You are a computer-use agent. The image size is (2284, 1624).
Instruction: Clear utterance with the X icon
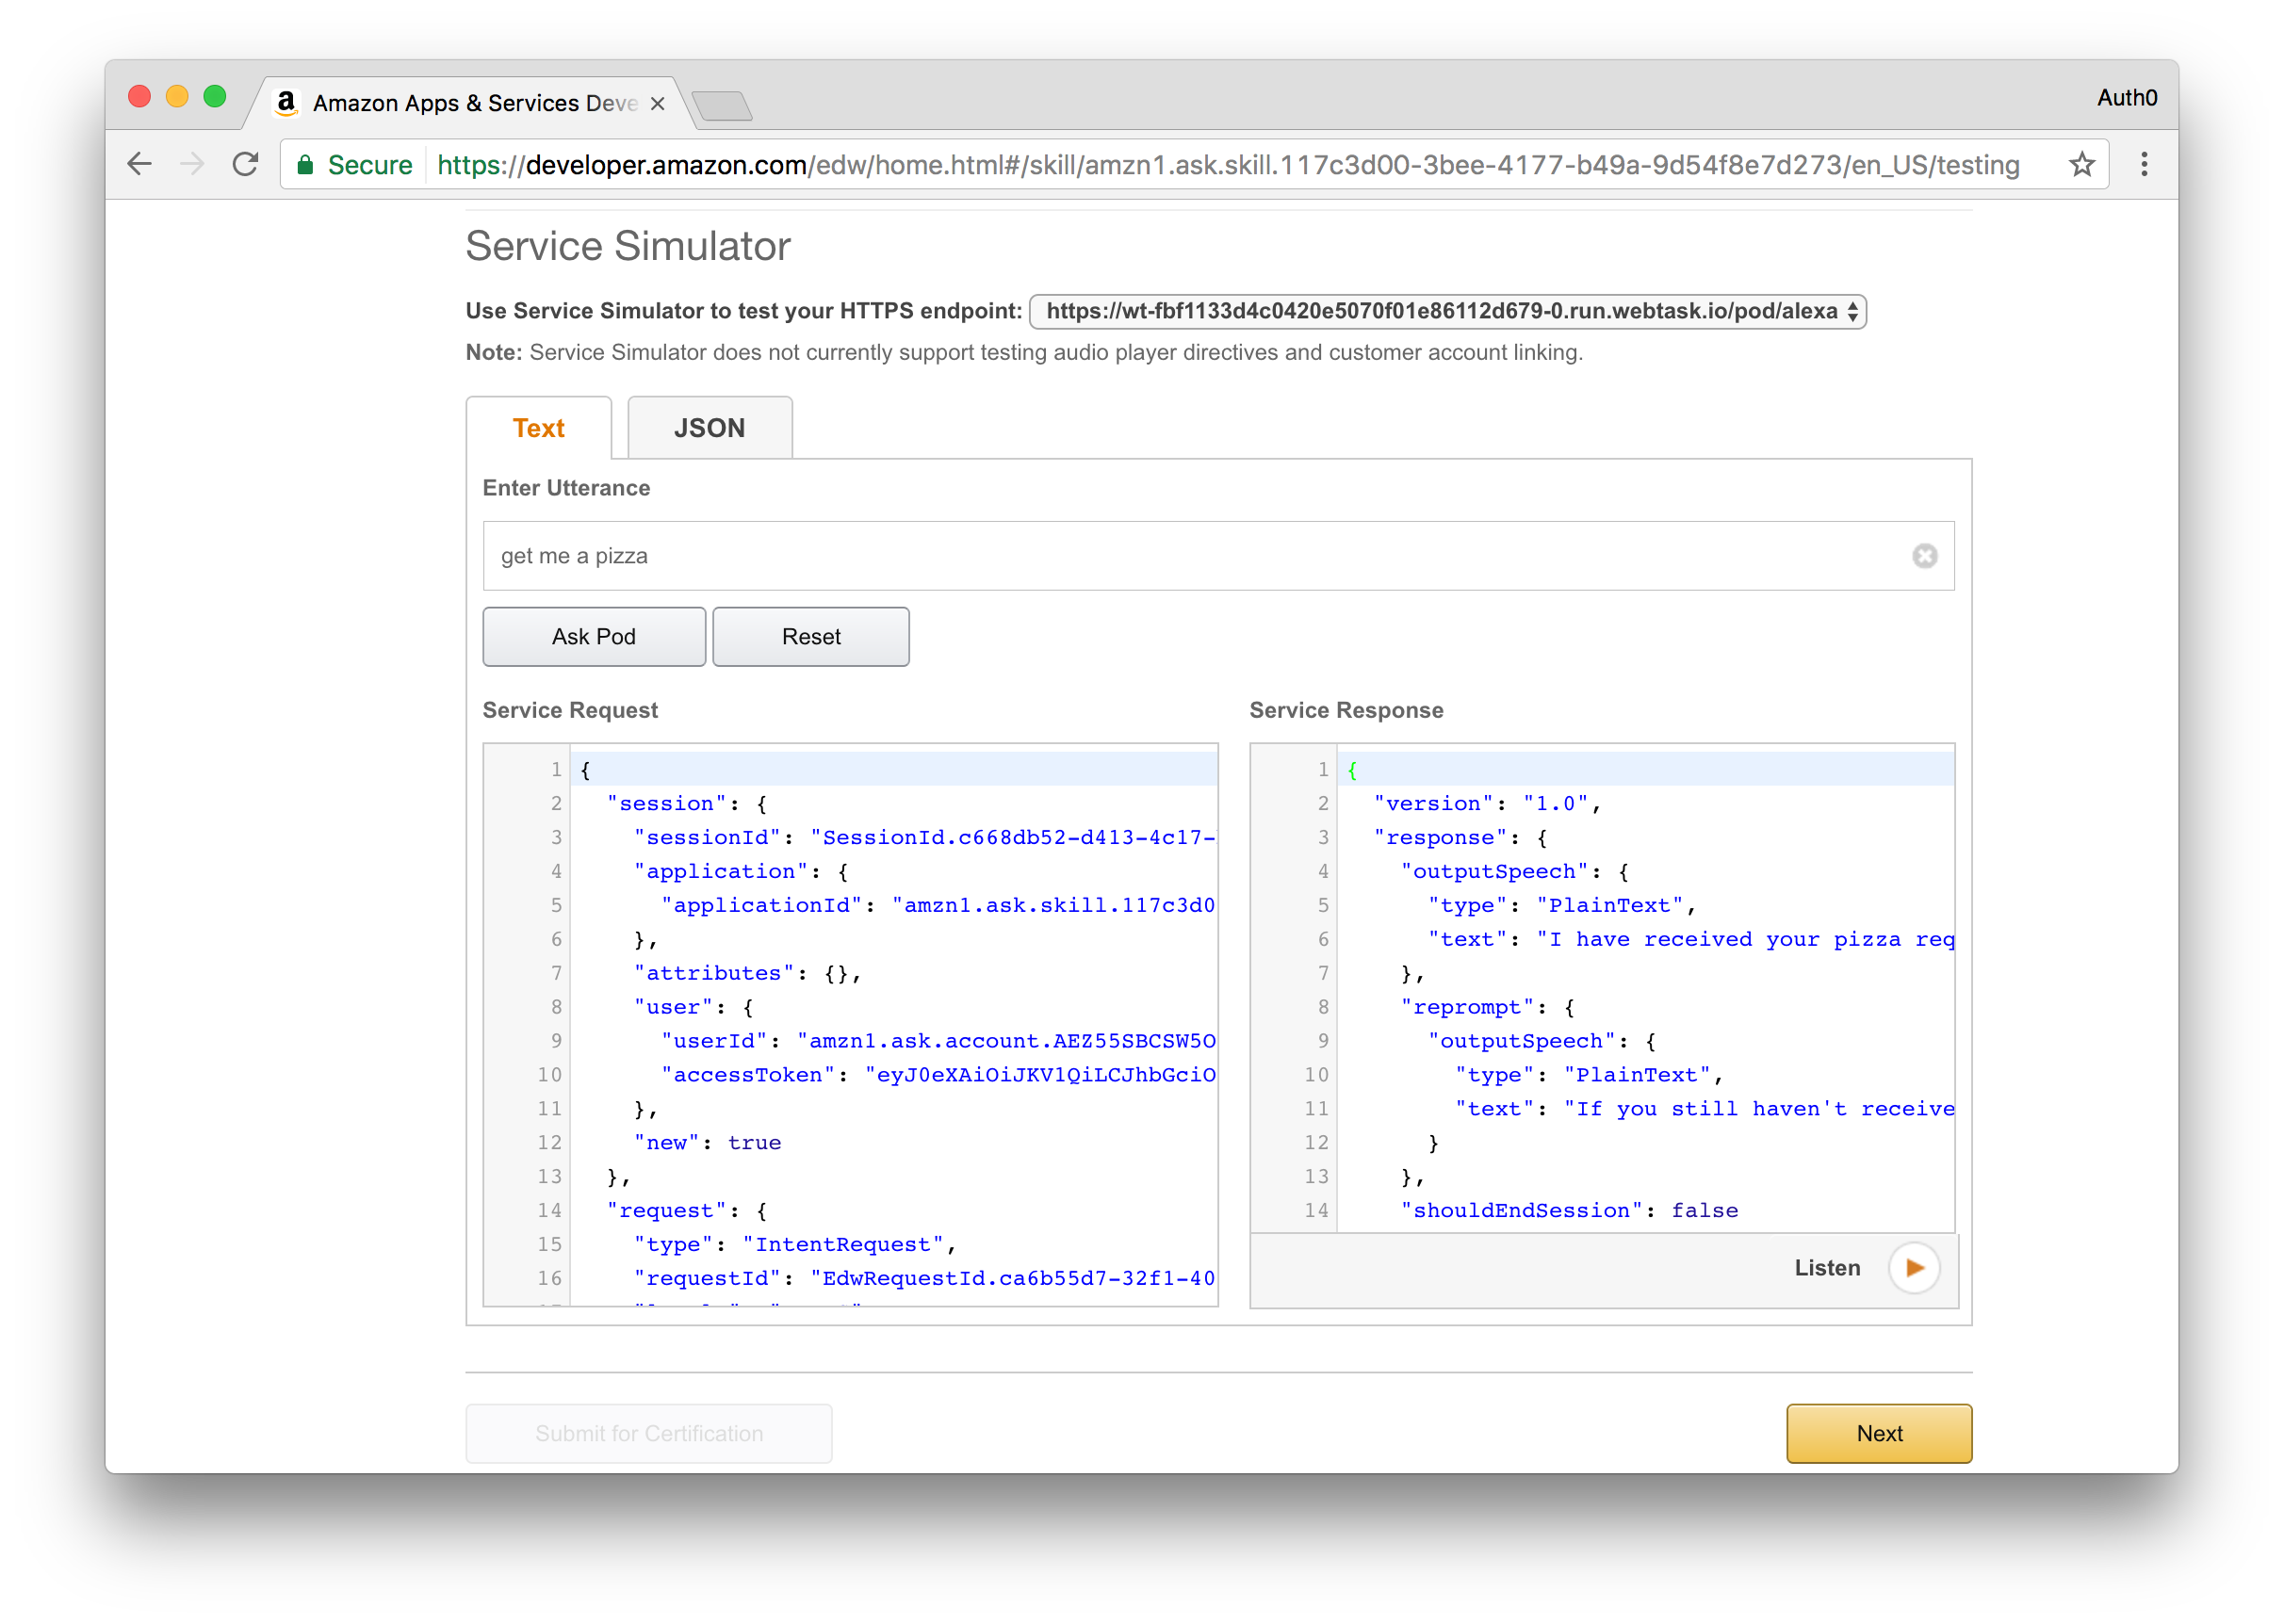pyautogui.click(x=1924, y=556)
